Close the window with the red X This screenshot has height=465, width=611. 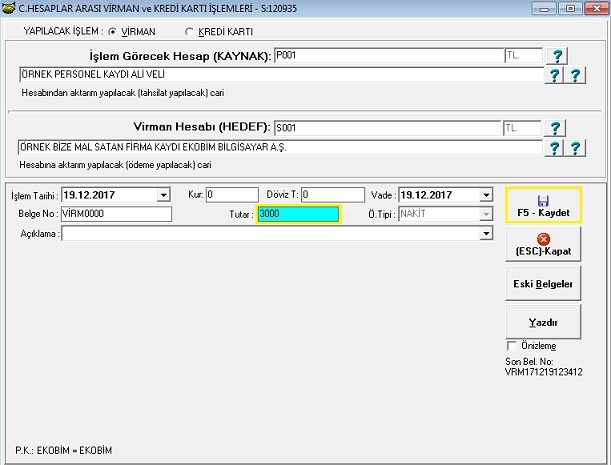pyautogui.click(x=597, y=8)
